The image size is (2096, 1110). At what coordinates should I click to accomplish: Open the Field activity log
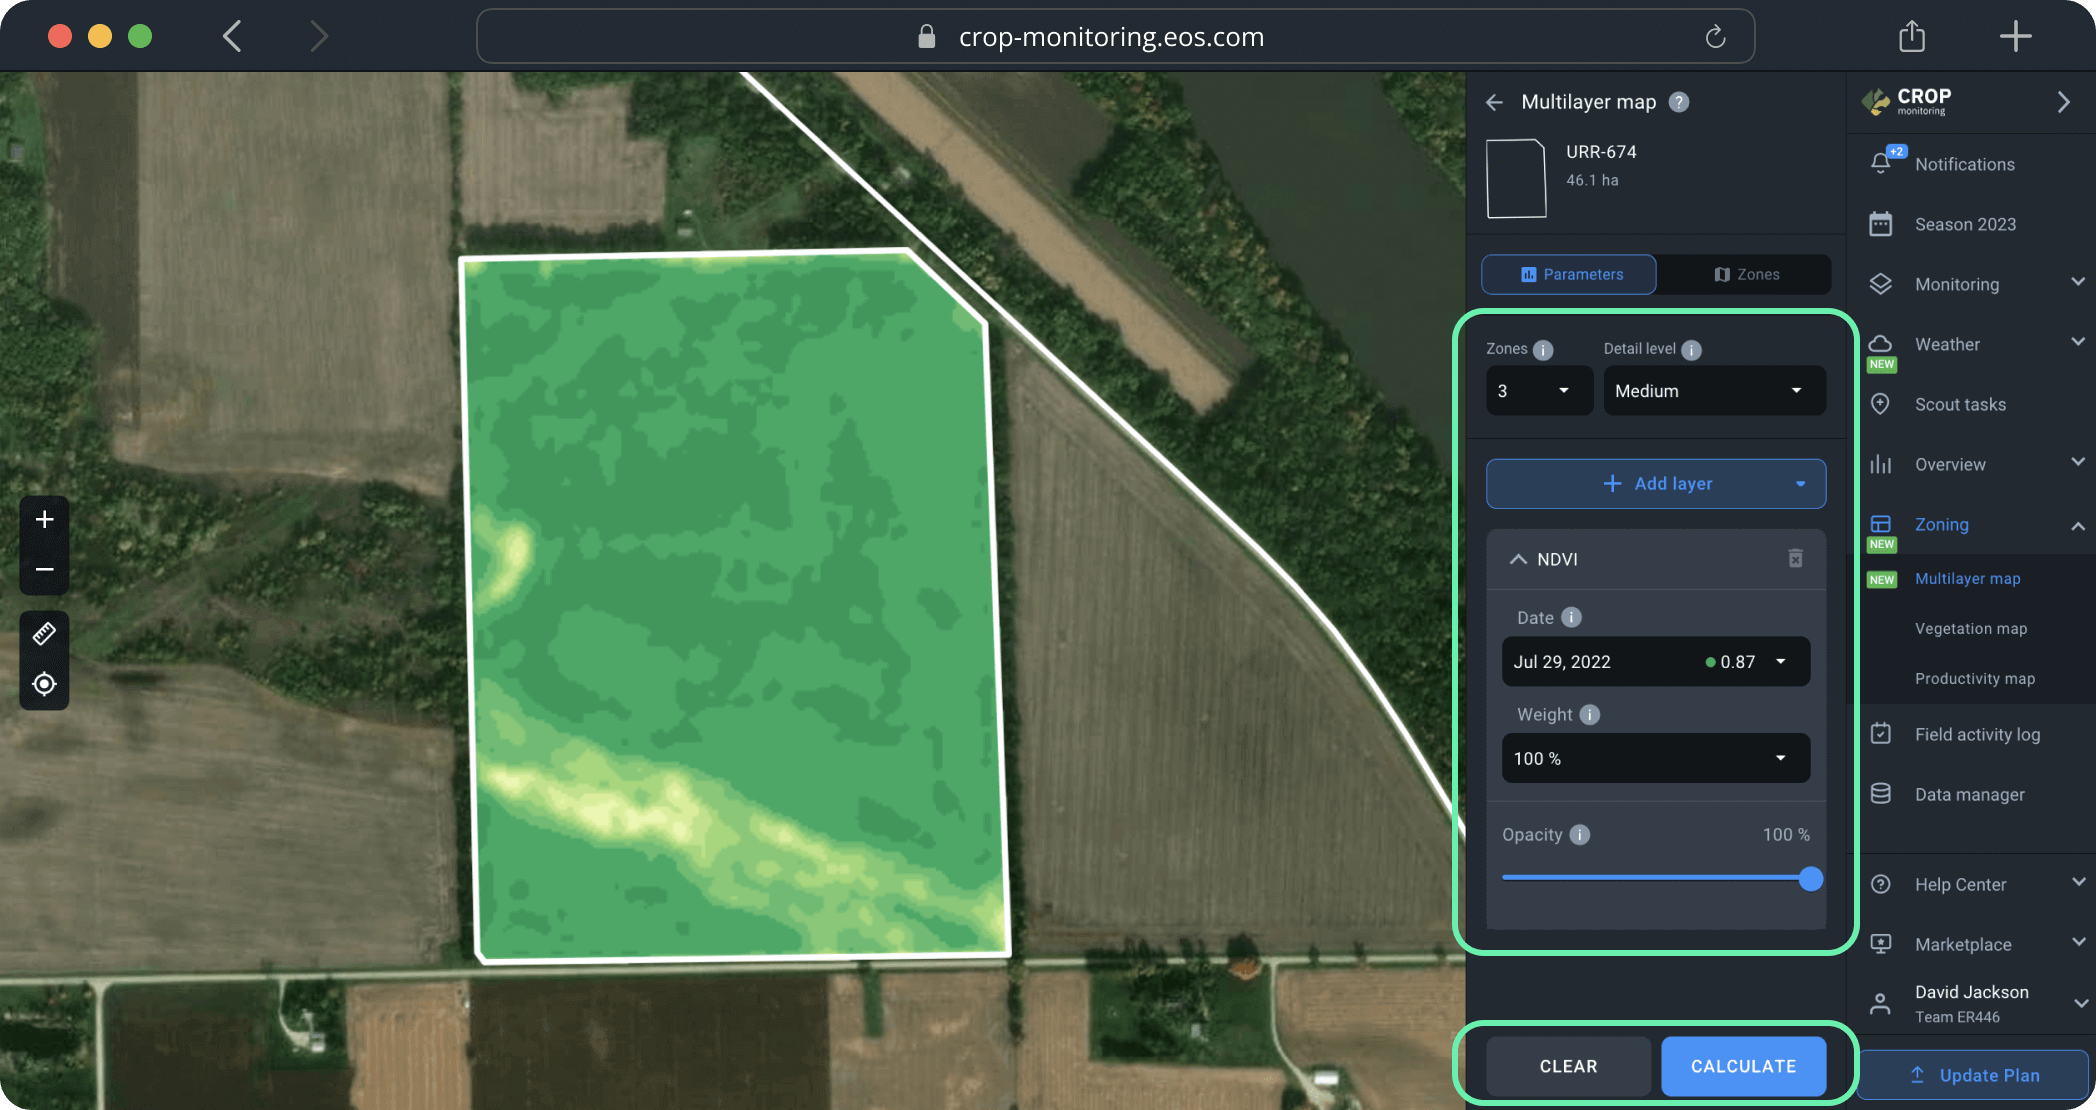1978,733
